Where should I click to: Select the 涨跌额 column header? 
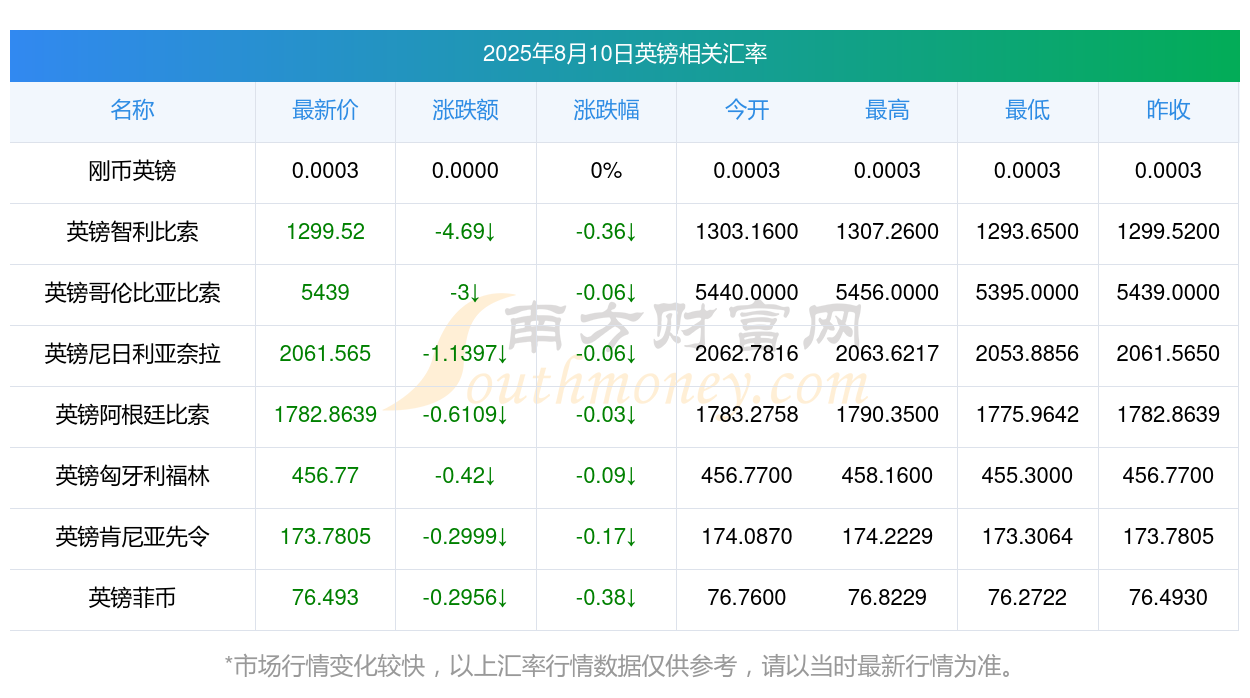coord(466,110)
